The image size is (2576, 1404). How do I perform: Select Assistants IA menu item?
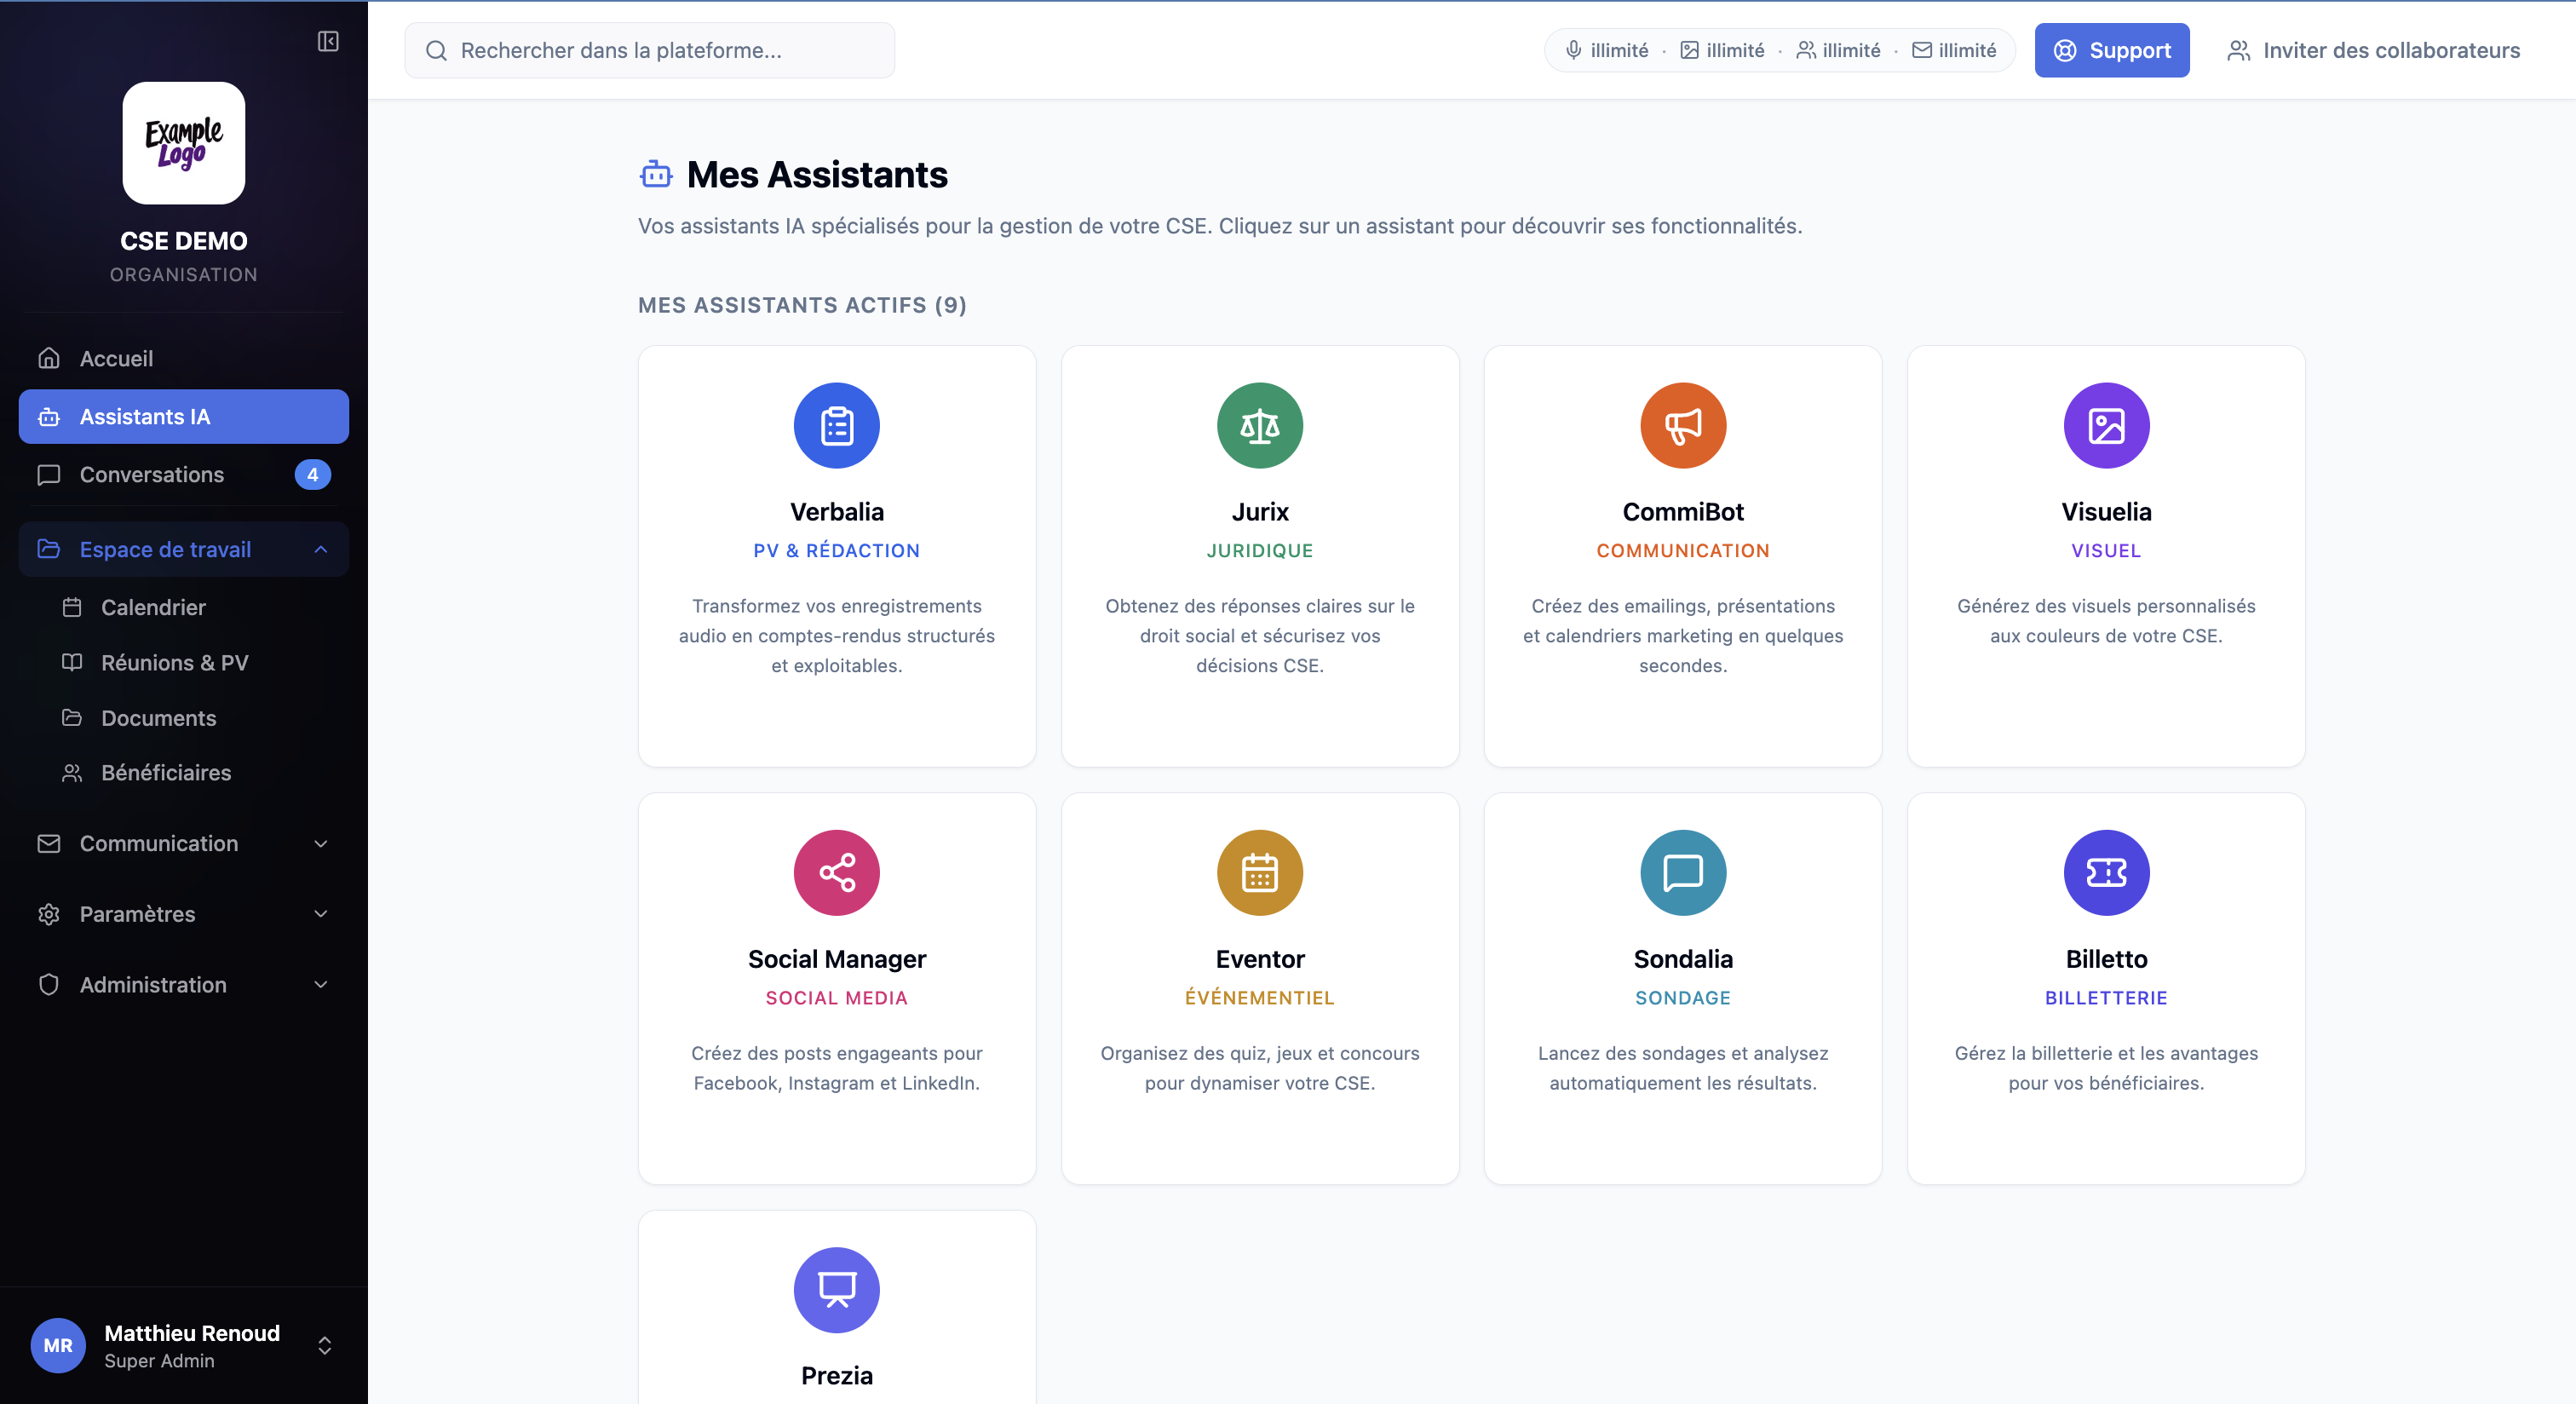tap(184, 417)
